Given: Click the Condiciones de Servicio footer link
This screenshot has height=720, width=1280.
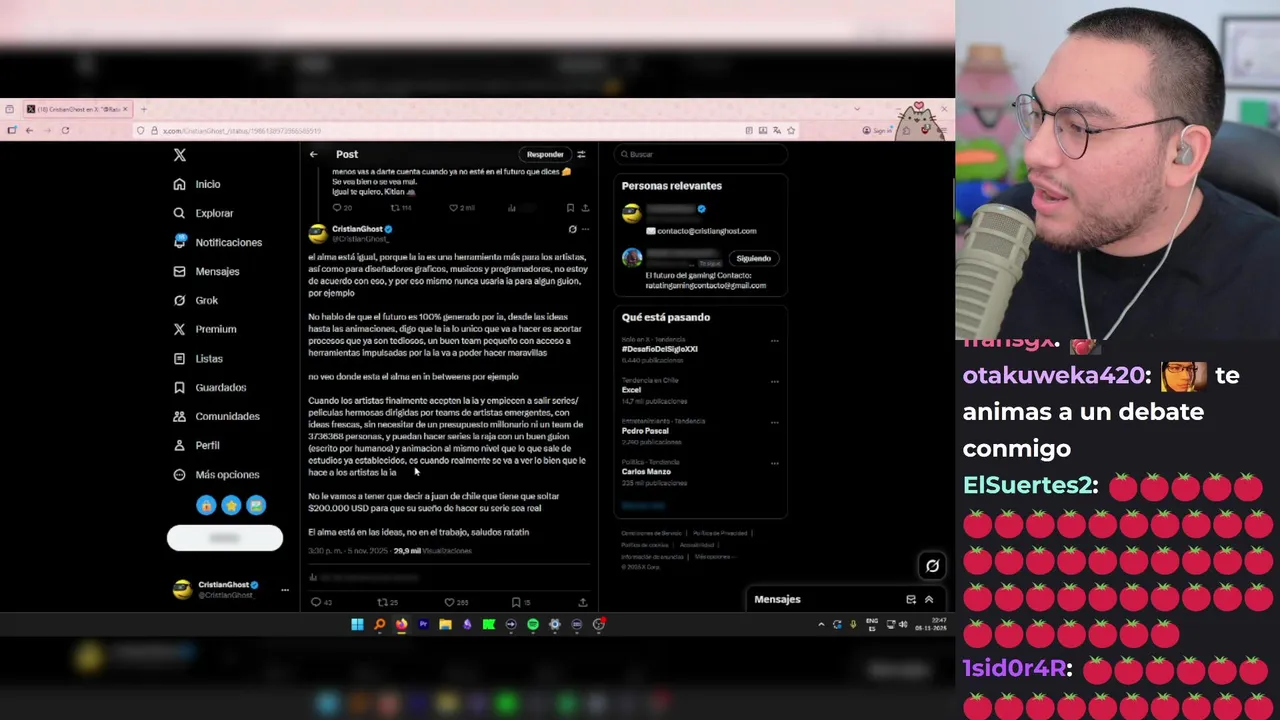Looking at the screenshot, I should (x=651, y=533).
